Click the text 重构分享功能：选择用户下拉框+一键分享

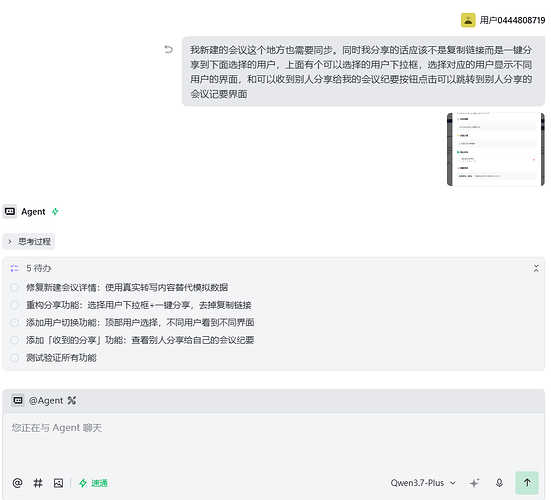point(108,305)
